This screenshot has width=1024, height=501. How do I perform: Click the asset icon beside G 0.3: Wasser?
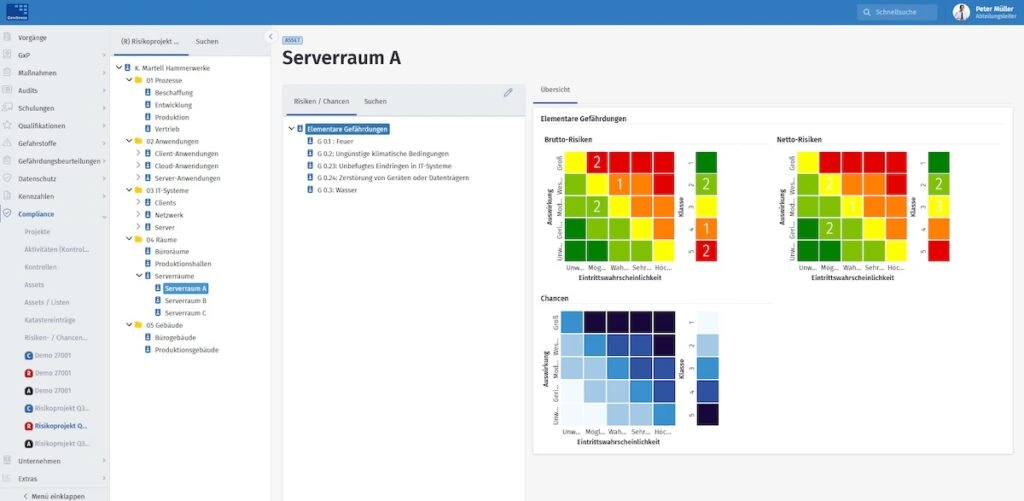click(x=310, y=190)
